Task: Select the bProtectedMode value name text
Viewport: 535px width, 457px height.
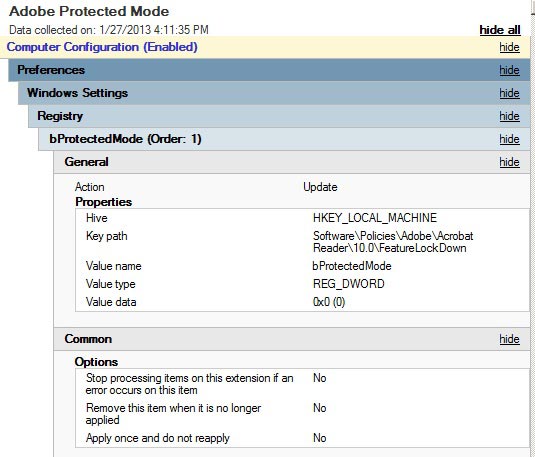Action: (352, 266)
